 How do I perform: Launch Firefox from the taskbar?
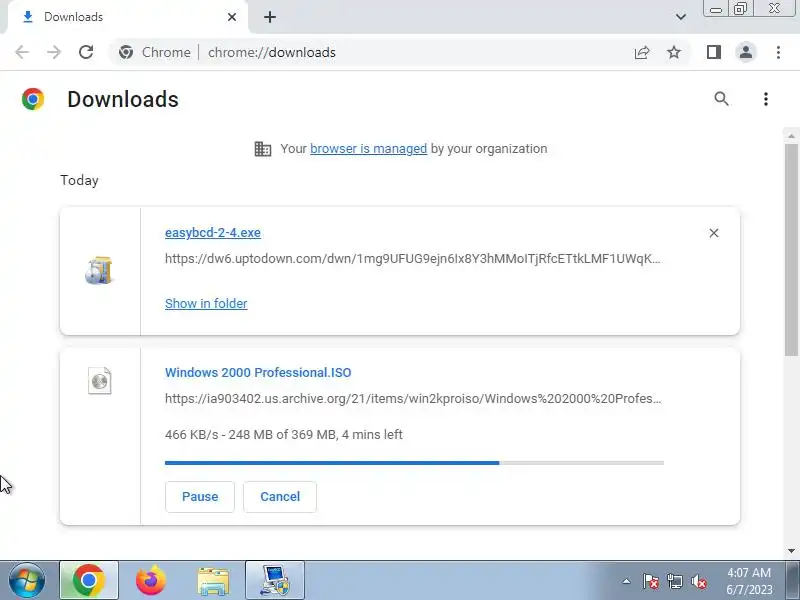tap(151, 580)
